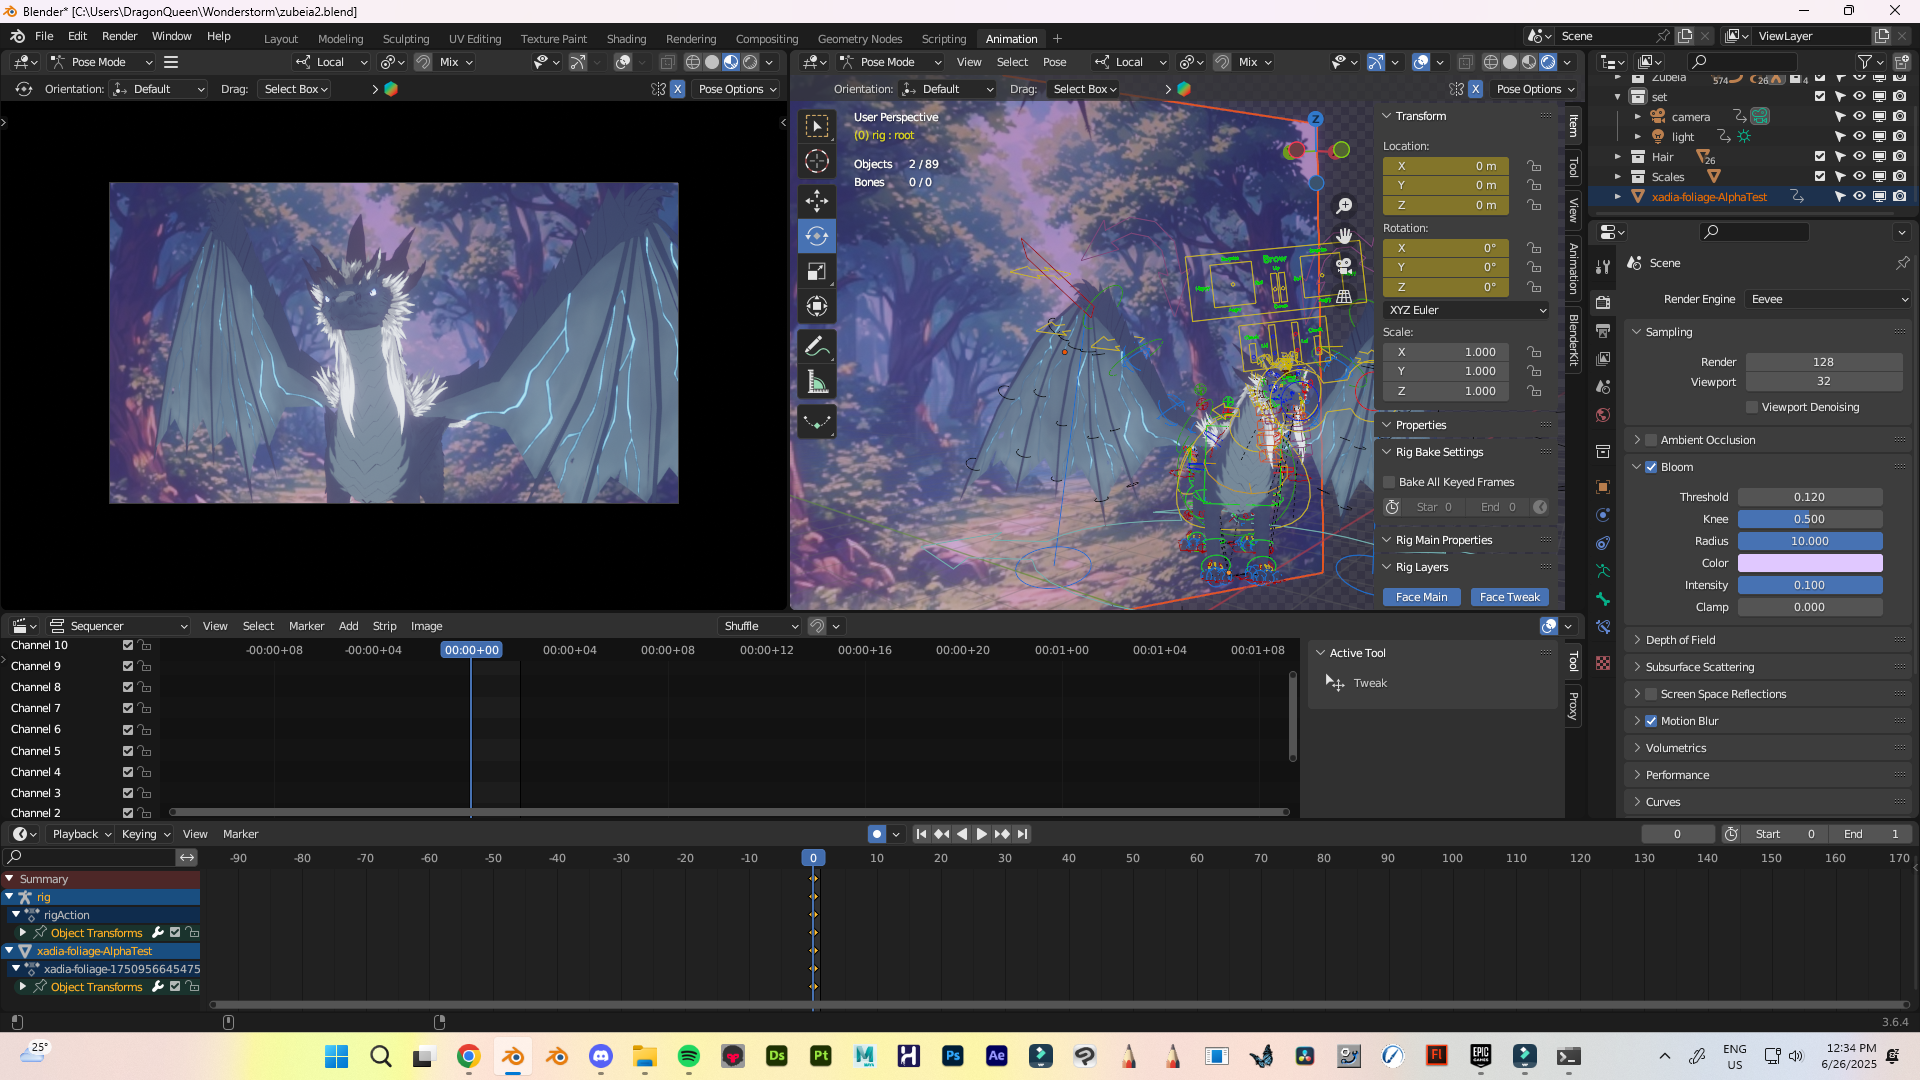Select the Measure tool

pos(817,381)
